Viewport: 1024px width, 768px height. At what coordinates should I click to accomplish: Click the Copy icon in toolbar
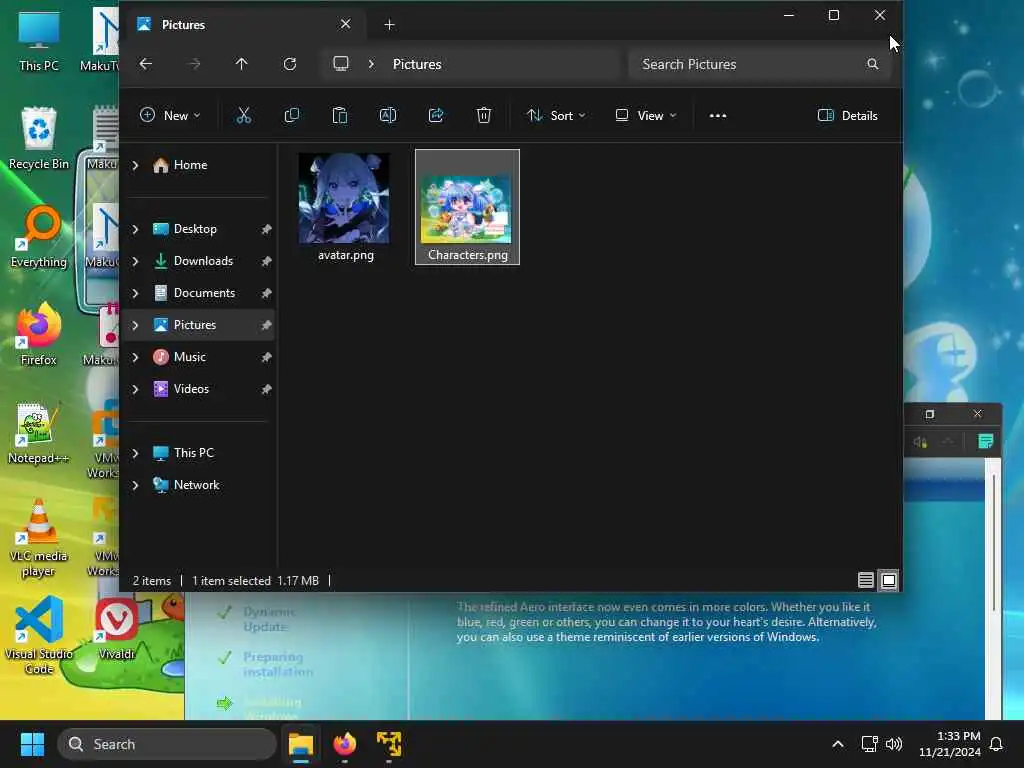click(292, 116)
